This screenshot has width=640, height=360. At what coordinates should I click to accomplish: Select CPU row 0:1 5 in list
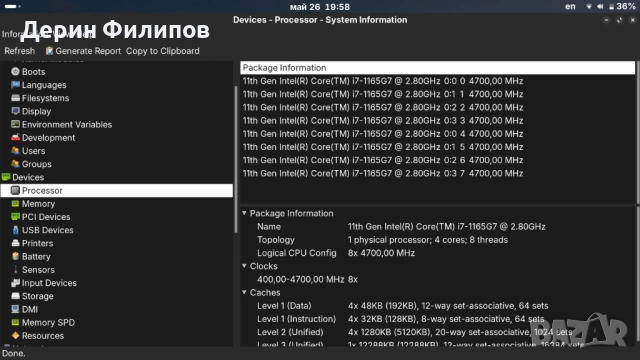pyautogui.click(x=438, y=147)
